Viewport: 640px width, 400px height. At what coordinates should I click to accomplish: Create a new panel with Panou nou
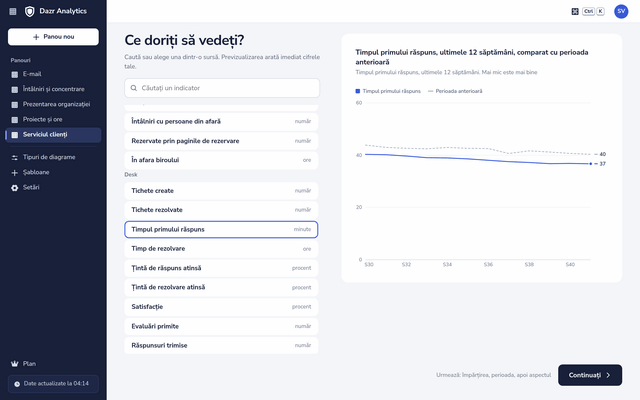53,37
